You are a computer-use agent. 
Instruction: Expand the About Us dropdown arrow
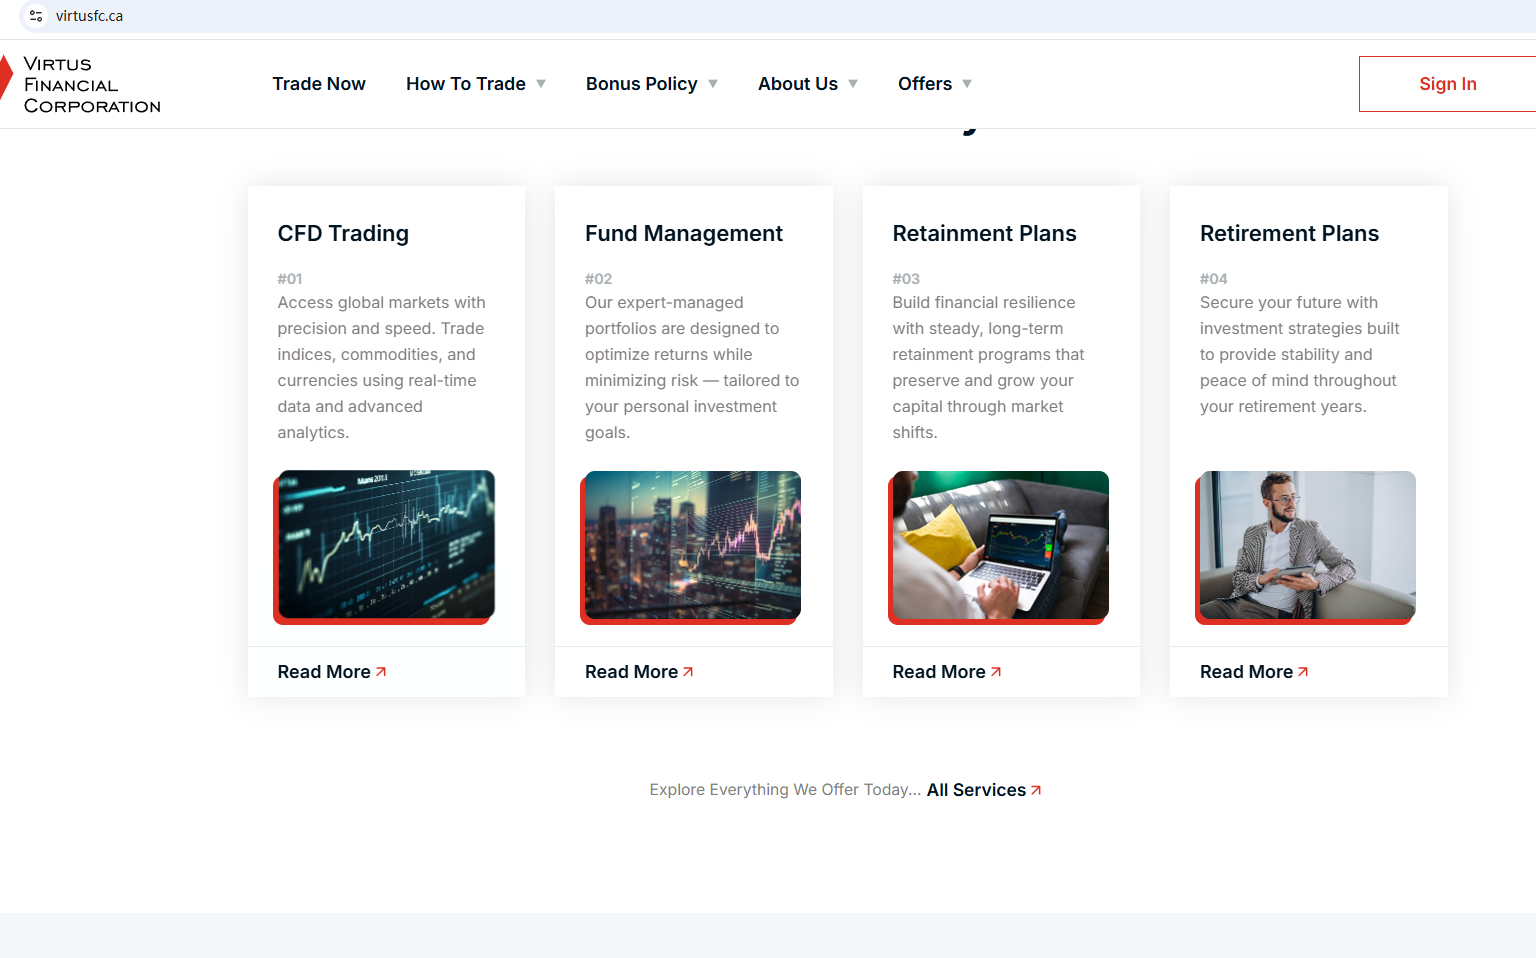[853, 84]
